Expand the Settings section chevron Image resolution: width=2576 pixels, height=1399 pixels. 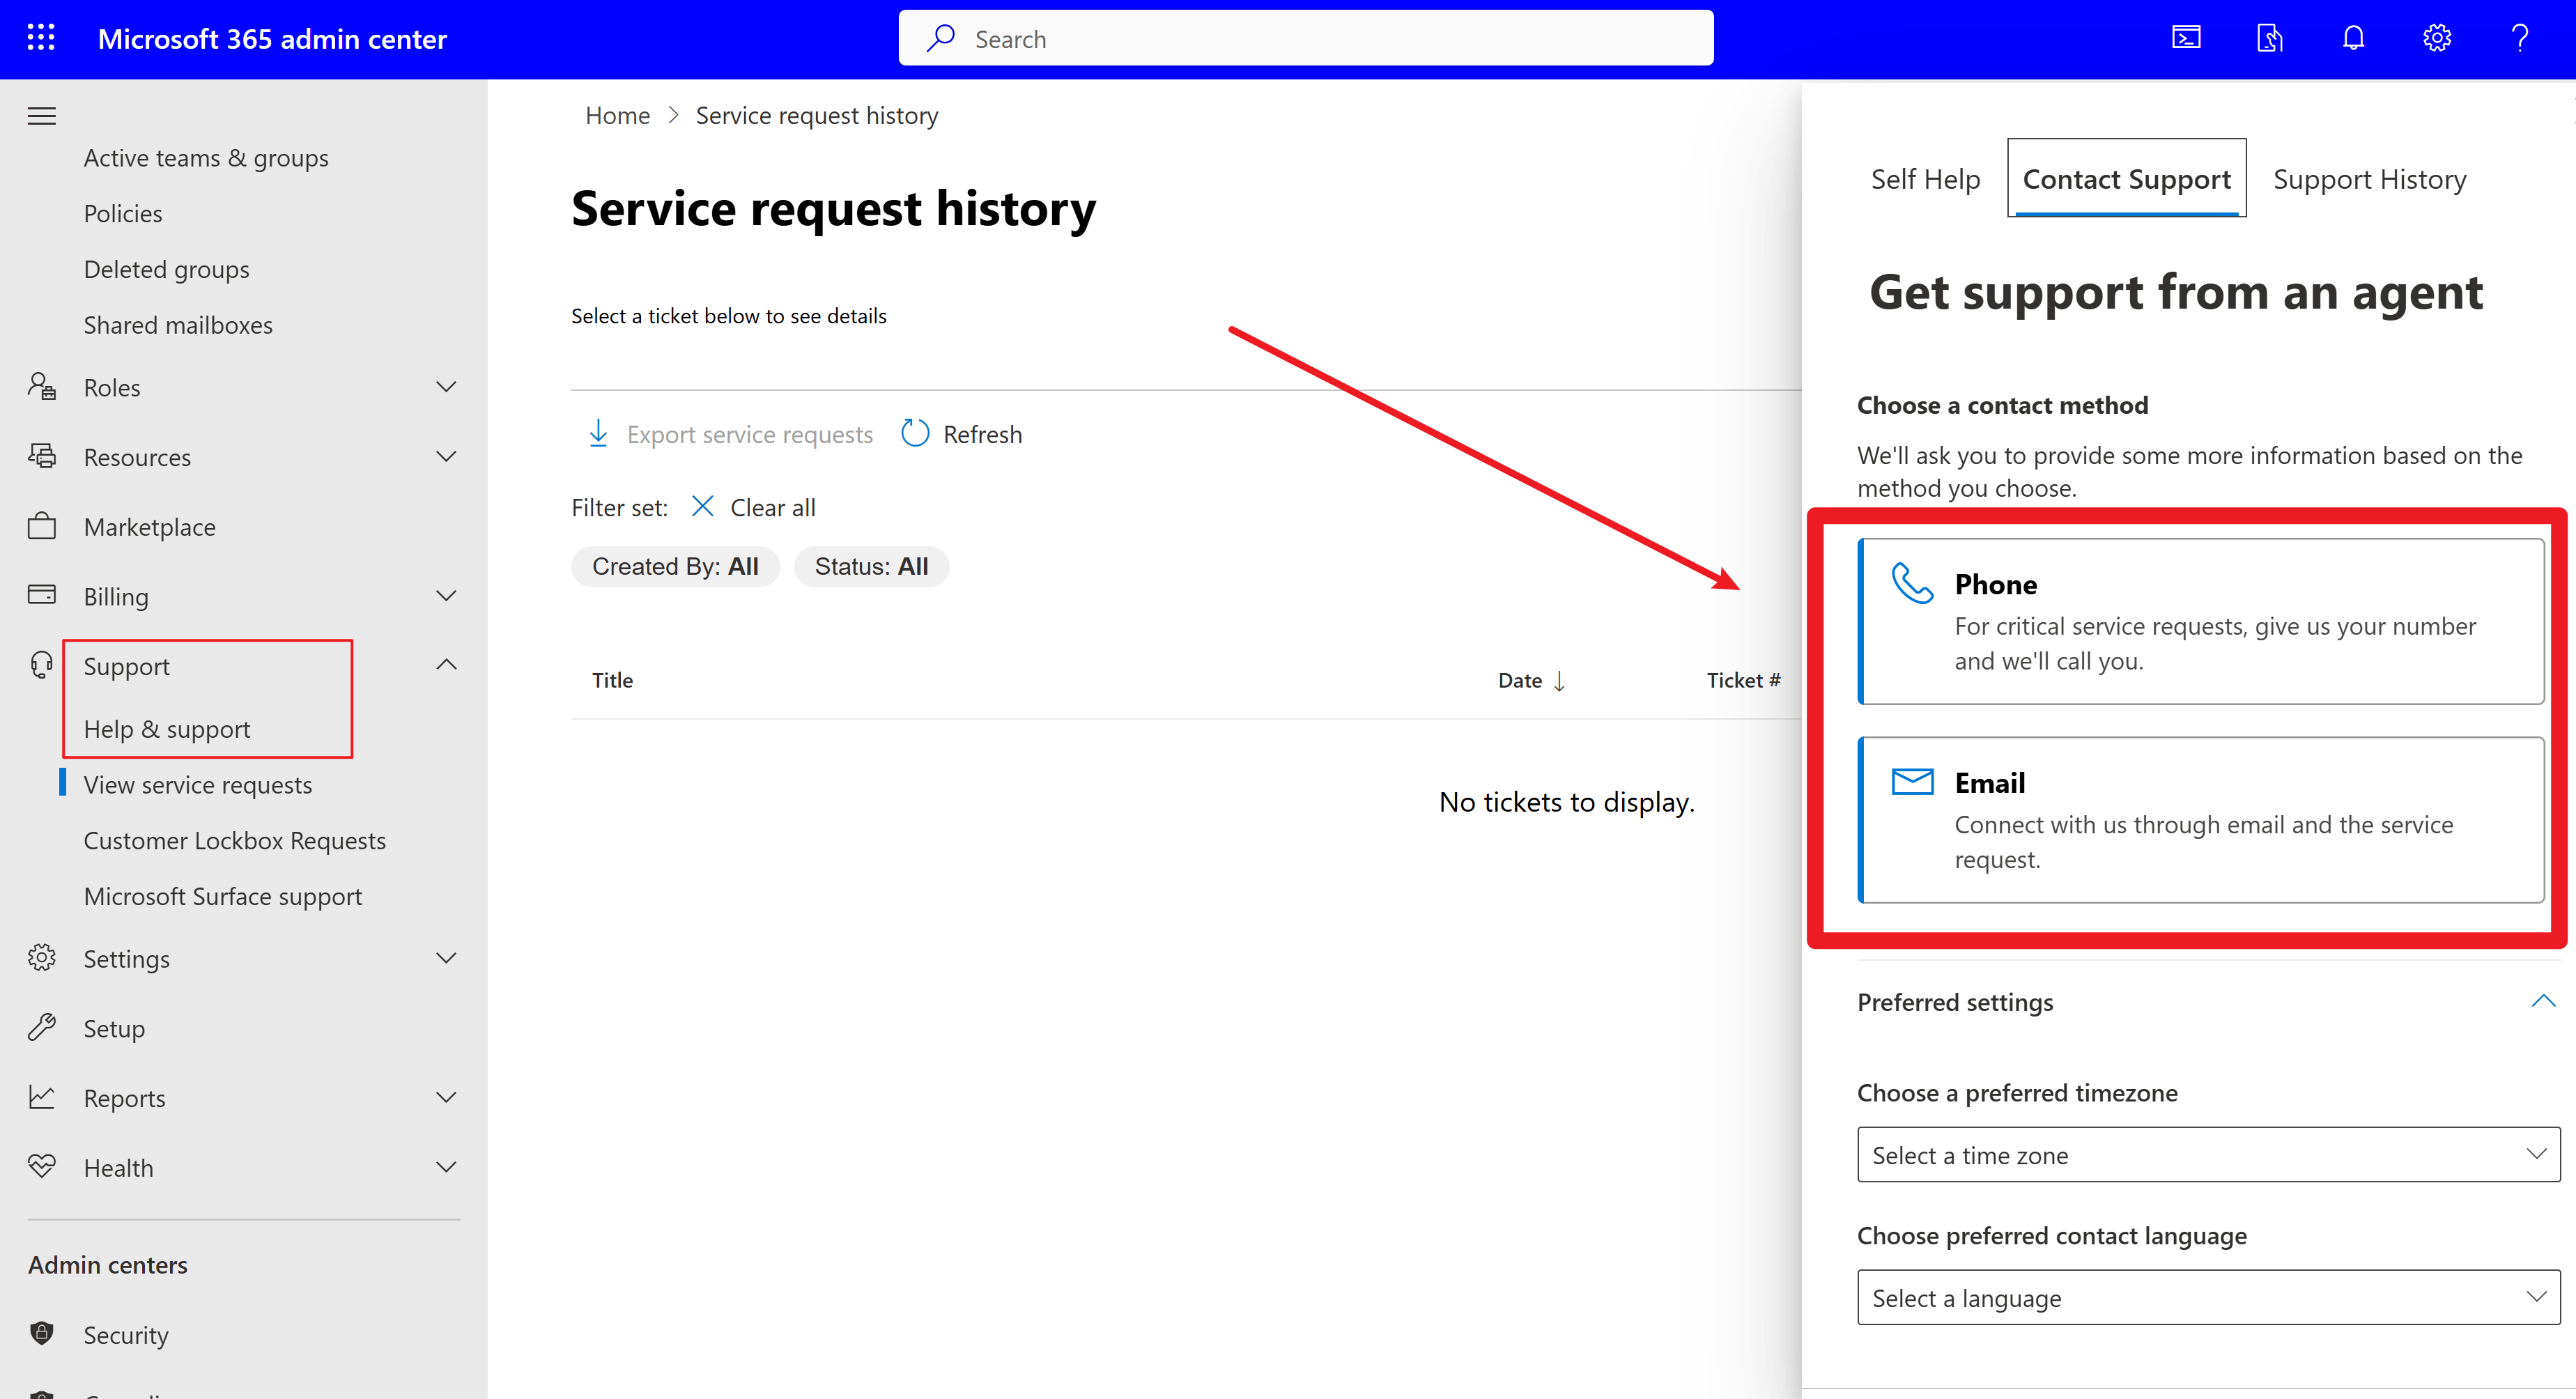(x=446, y=959)
